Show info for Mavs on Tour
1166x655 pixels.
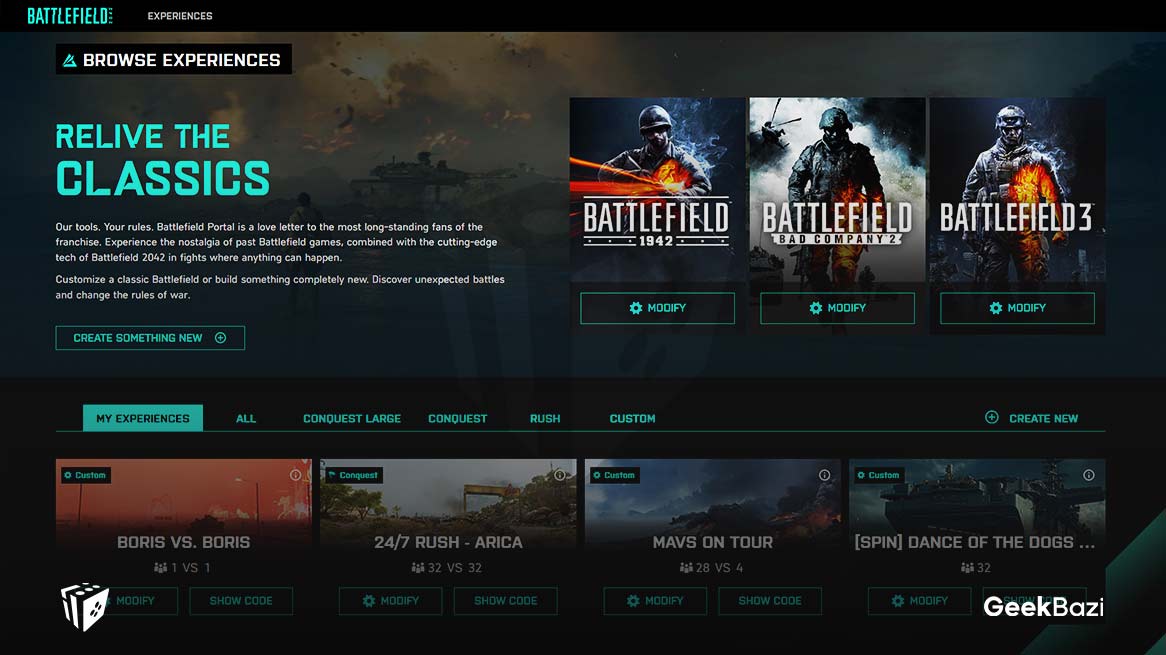click(x=825, y=475)
